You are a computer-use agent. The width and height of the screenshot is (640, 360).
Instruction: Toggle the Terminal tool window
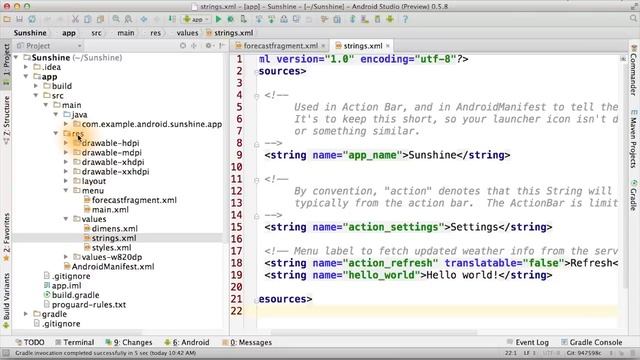coord(75,342)
